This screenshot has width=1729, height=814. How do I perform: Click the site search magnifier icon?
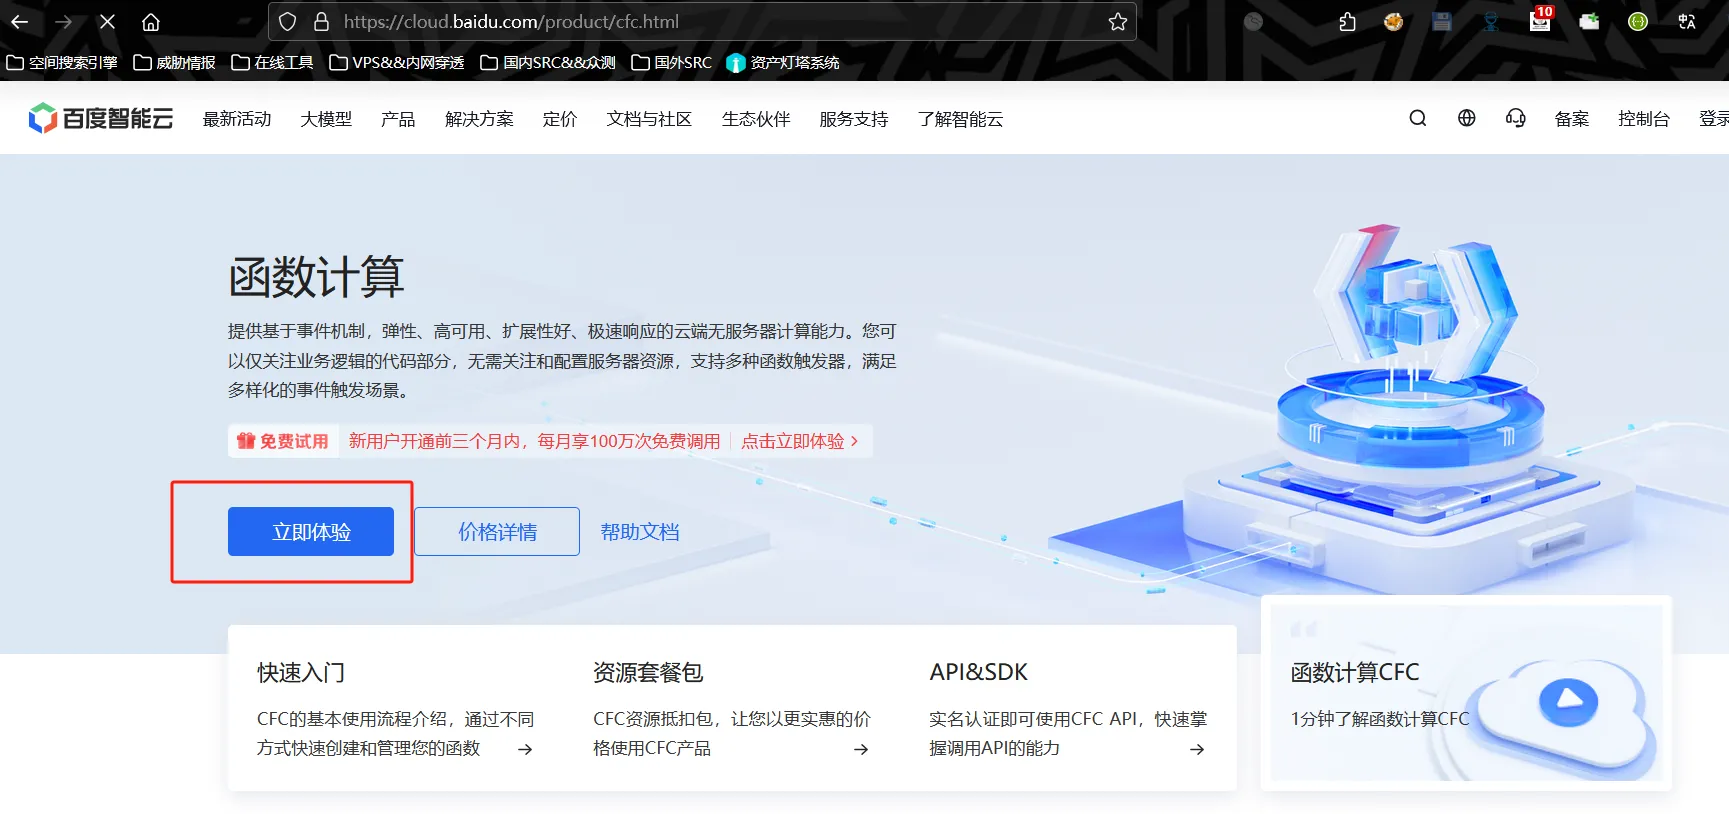1418,118
